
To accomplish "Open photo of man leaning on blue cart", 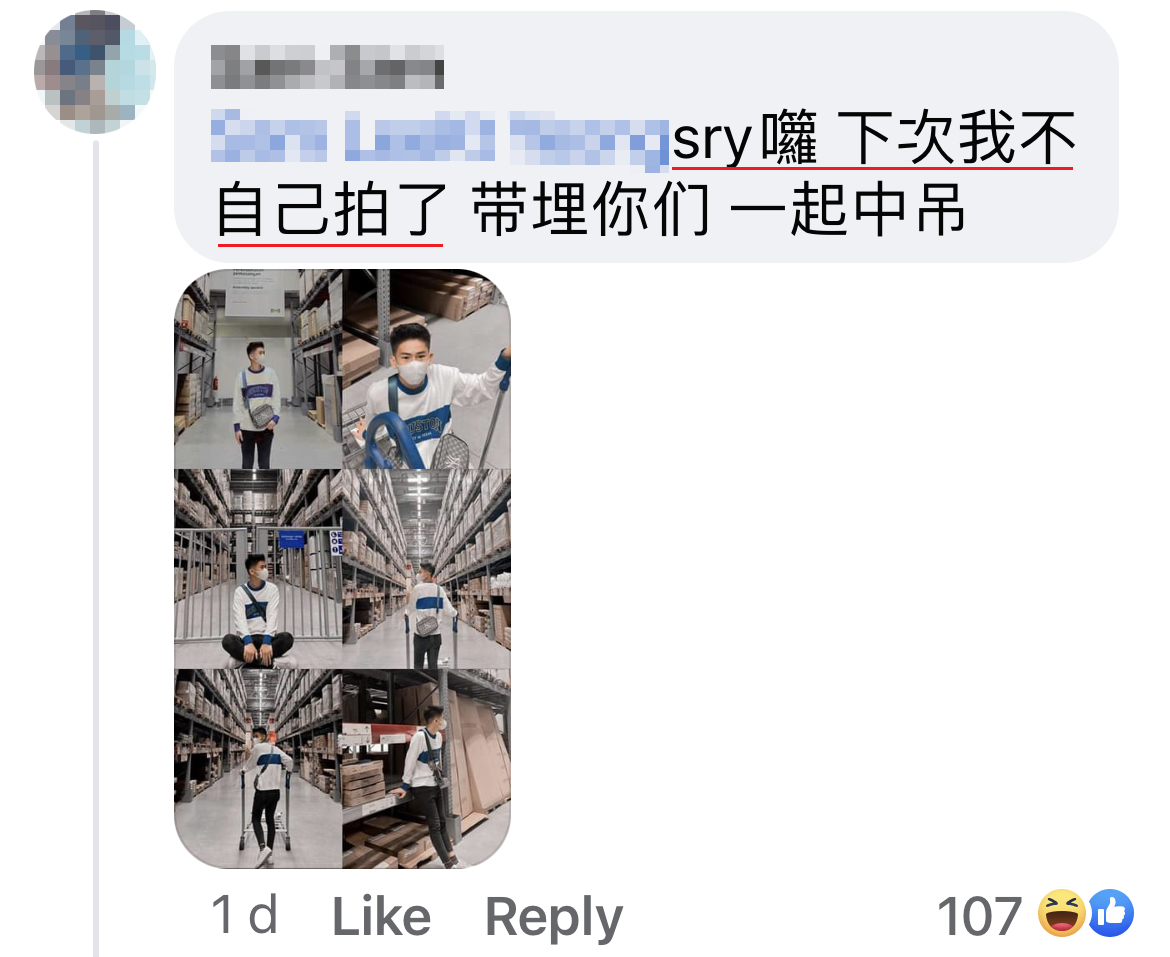I will pos(427,369).
